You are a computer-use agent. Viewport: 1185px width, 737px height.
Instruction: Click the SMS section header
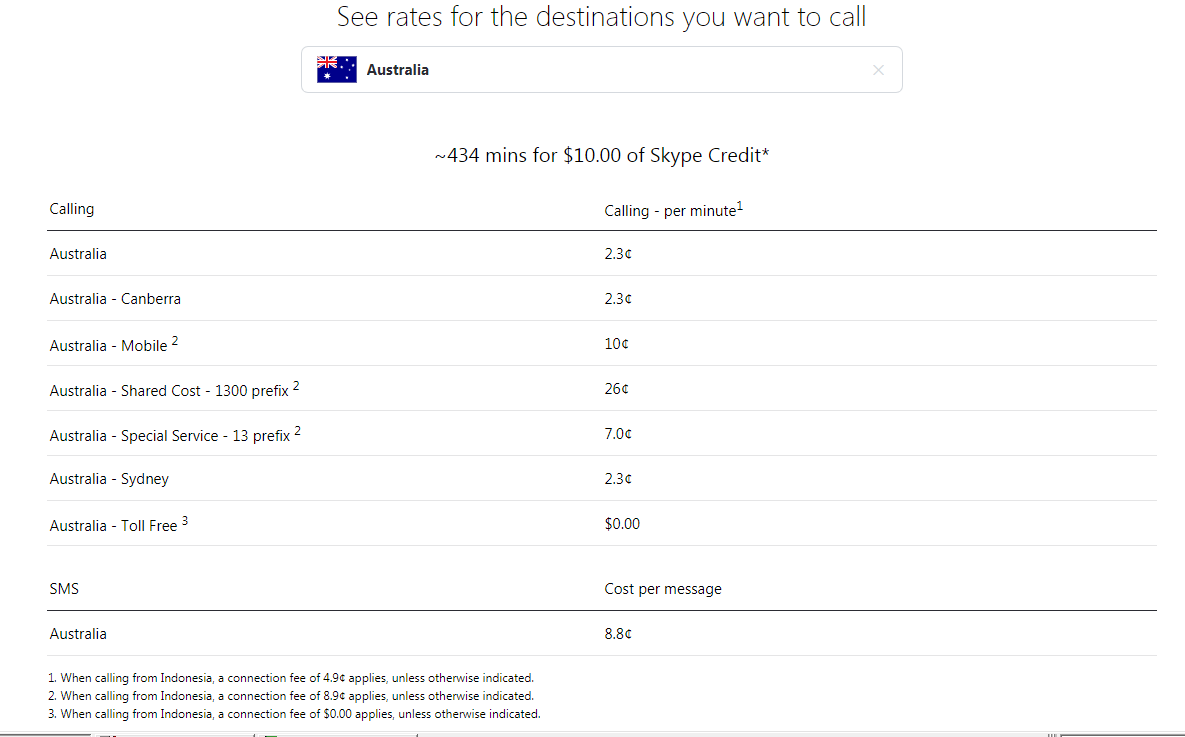tap(64, 589)
